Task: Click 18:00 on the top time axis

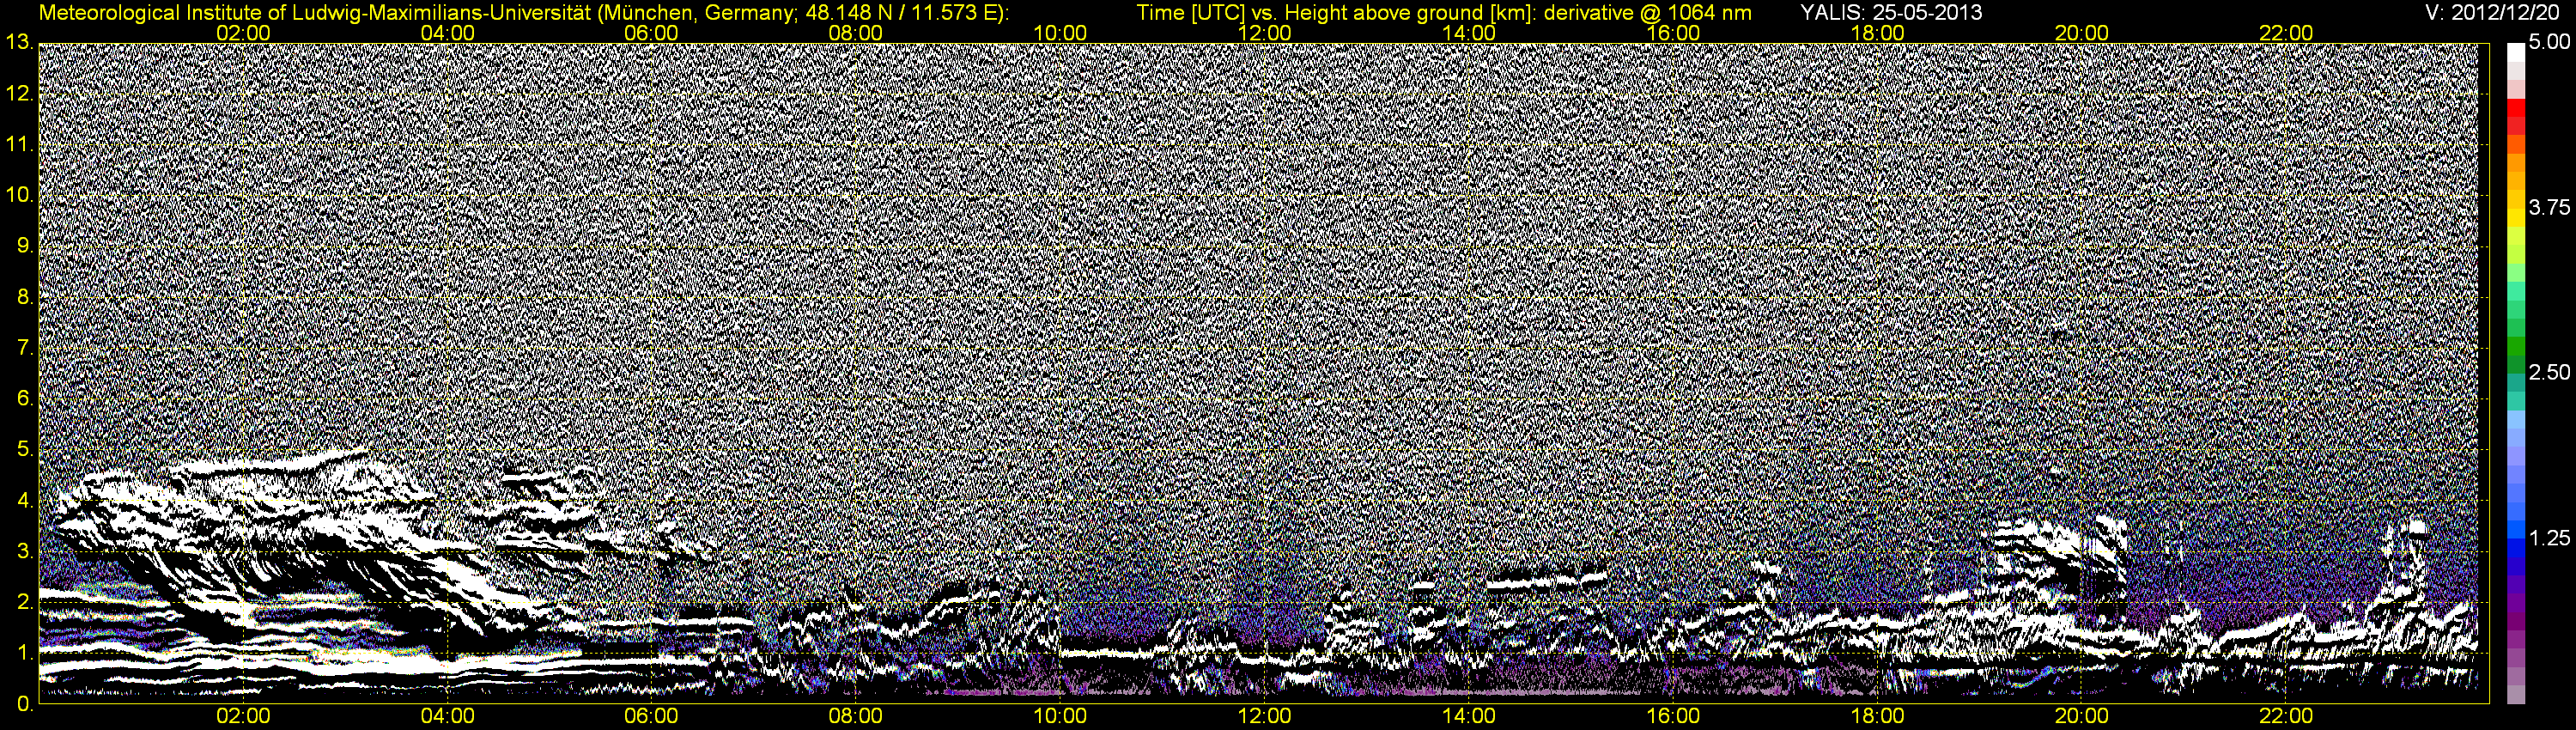Action: click(1877, 33)
